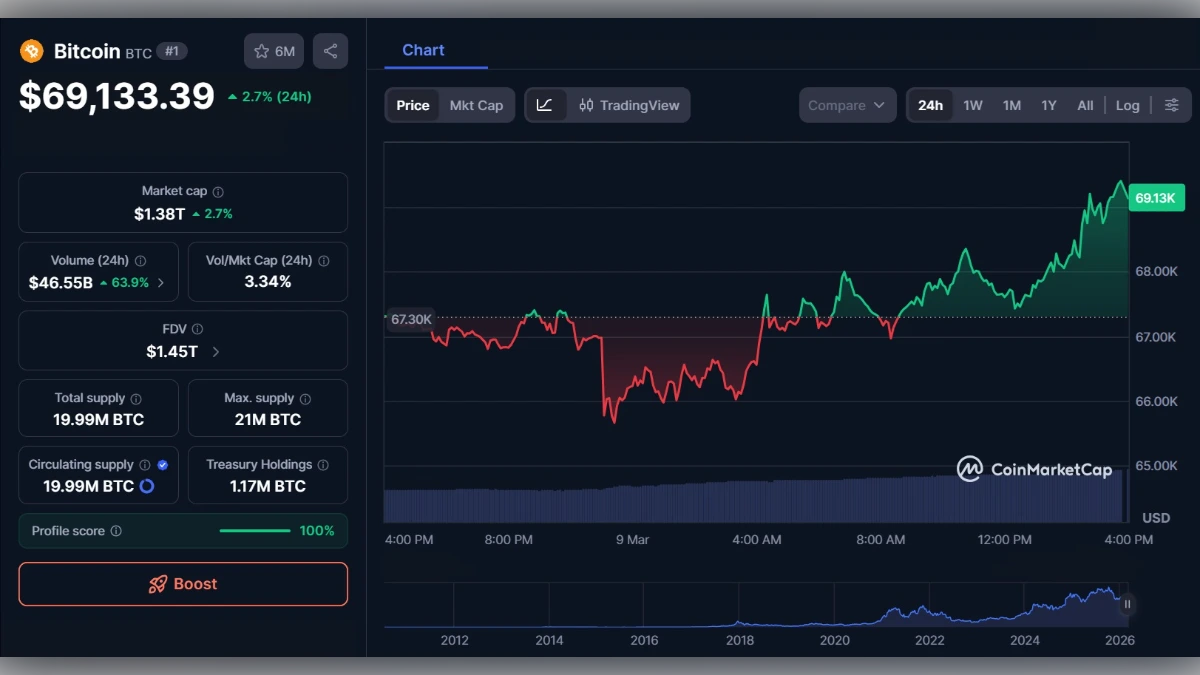Switch chart to TradingView candlestick view

pyautogui.click(x=620, y=104)
